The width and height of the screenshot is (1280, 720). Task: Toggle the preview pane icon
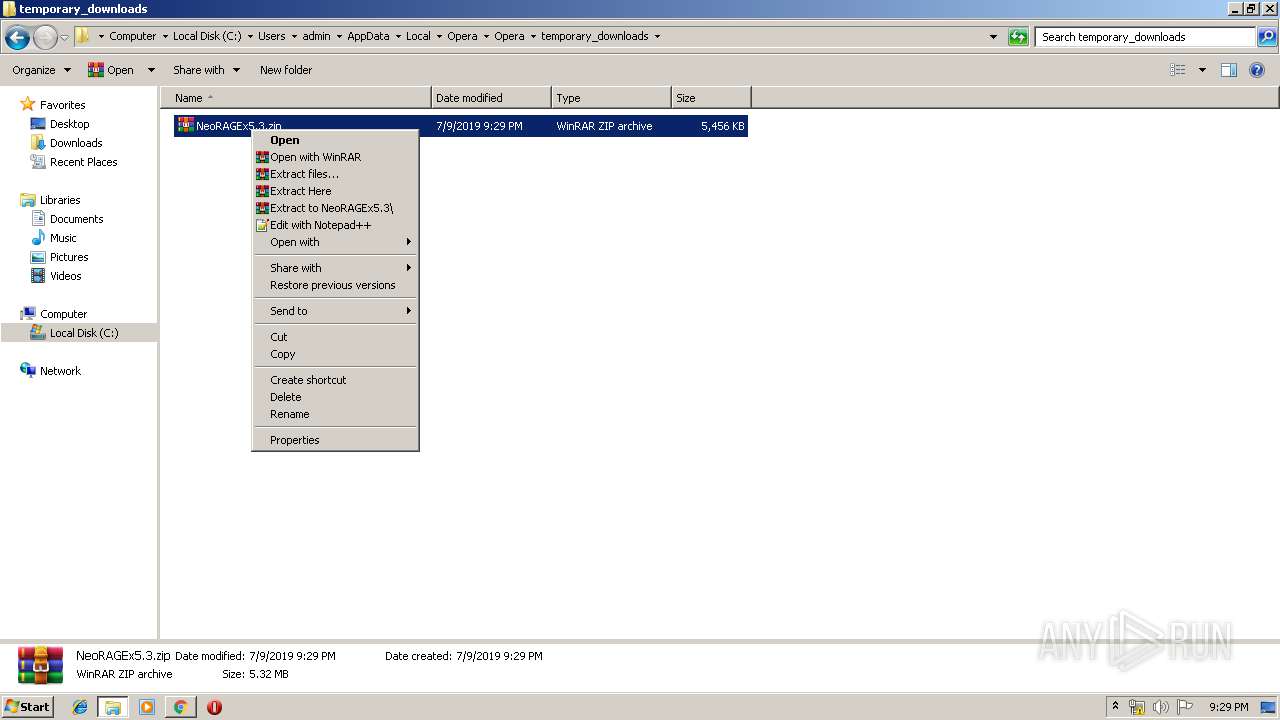pyautogui.click(x=1229, y=70)
